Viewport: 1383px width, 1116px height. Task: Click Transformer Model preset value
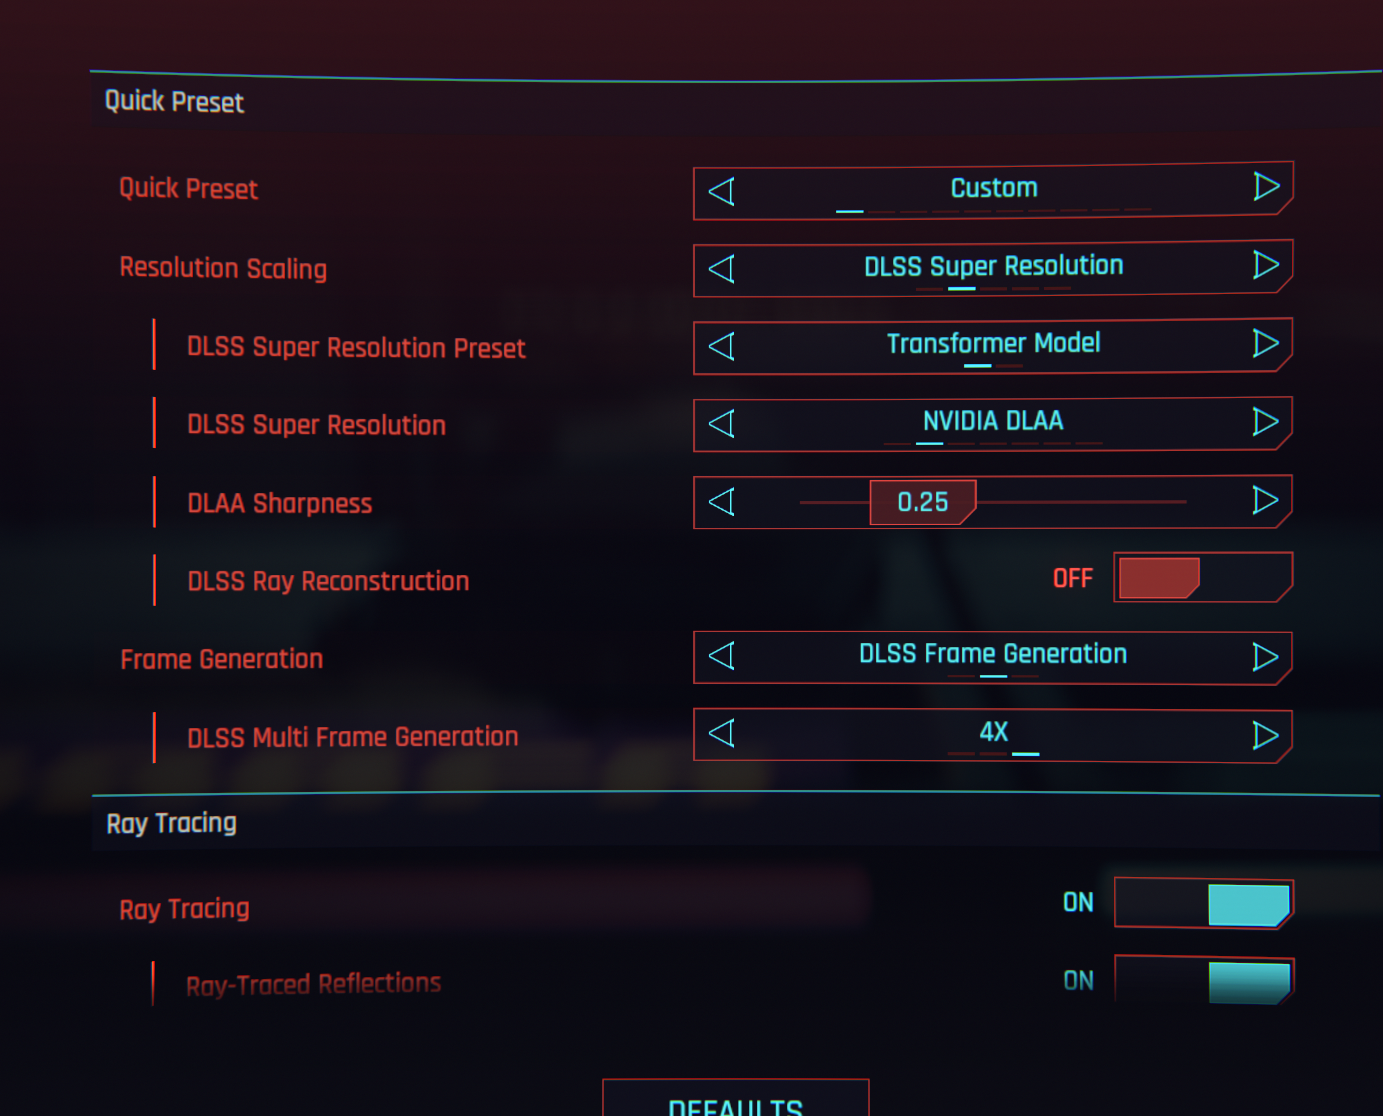point(993,344)
